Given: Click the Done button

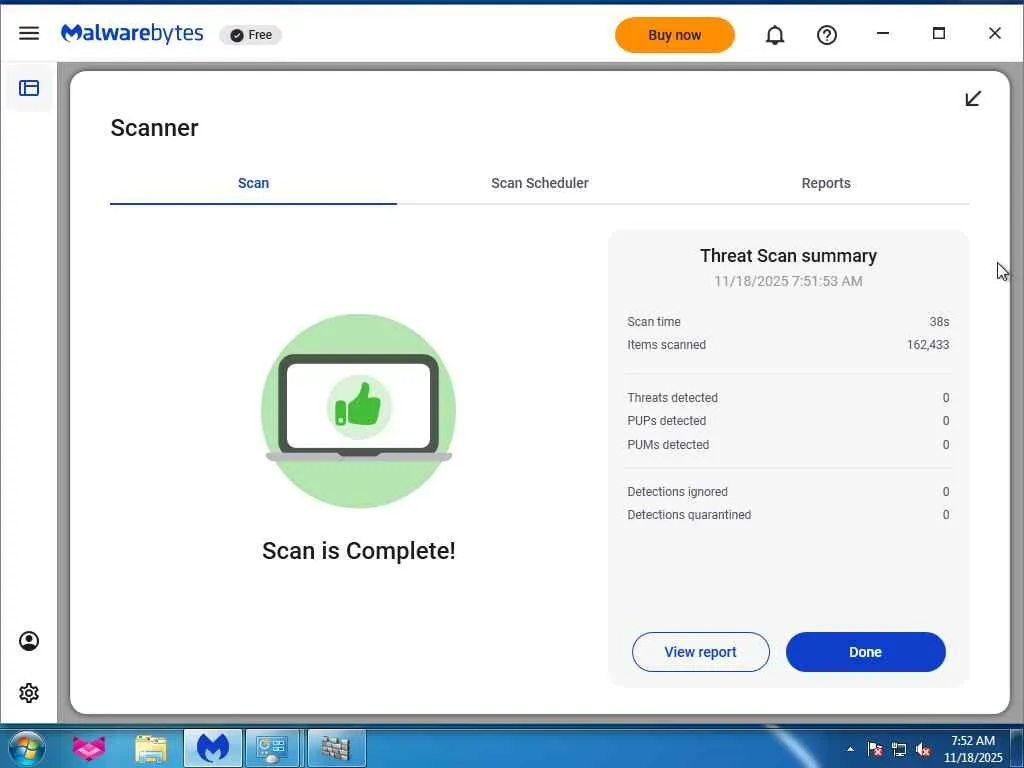Looking at the screenshot, I should click(865, 652).
